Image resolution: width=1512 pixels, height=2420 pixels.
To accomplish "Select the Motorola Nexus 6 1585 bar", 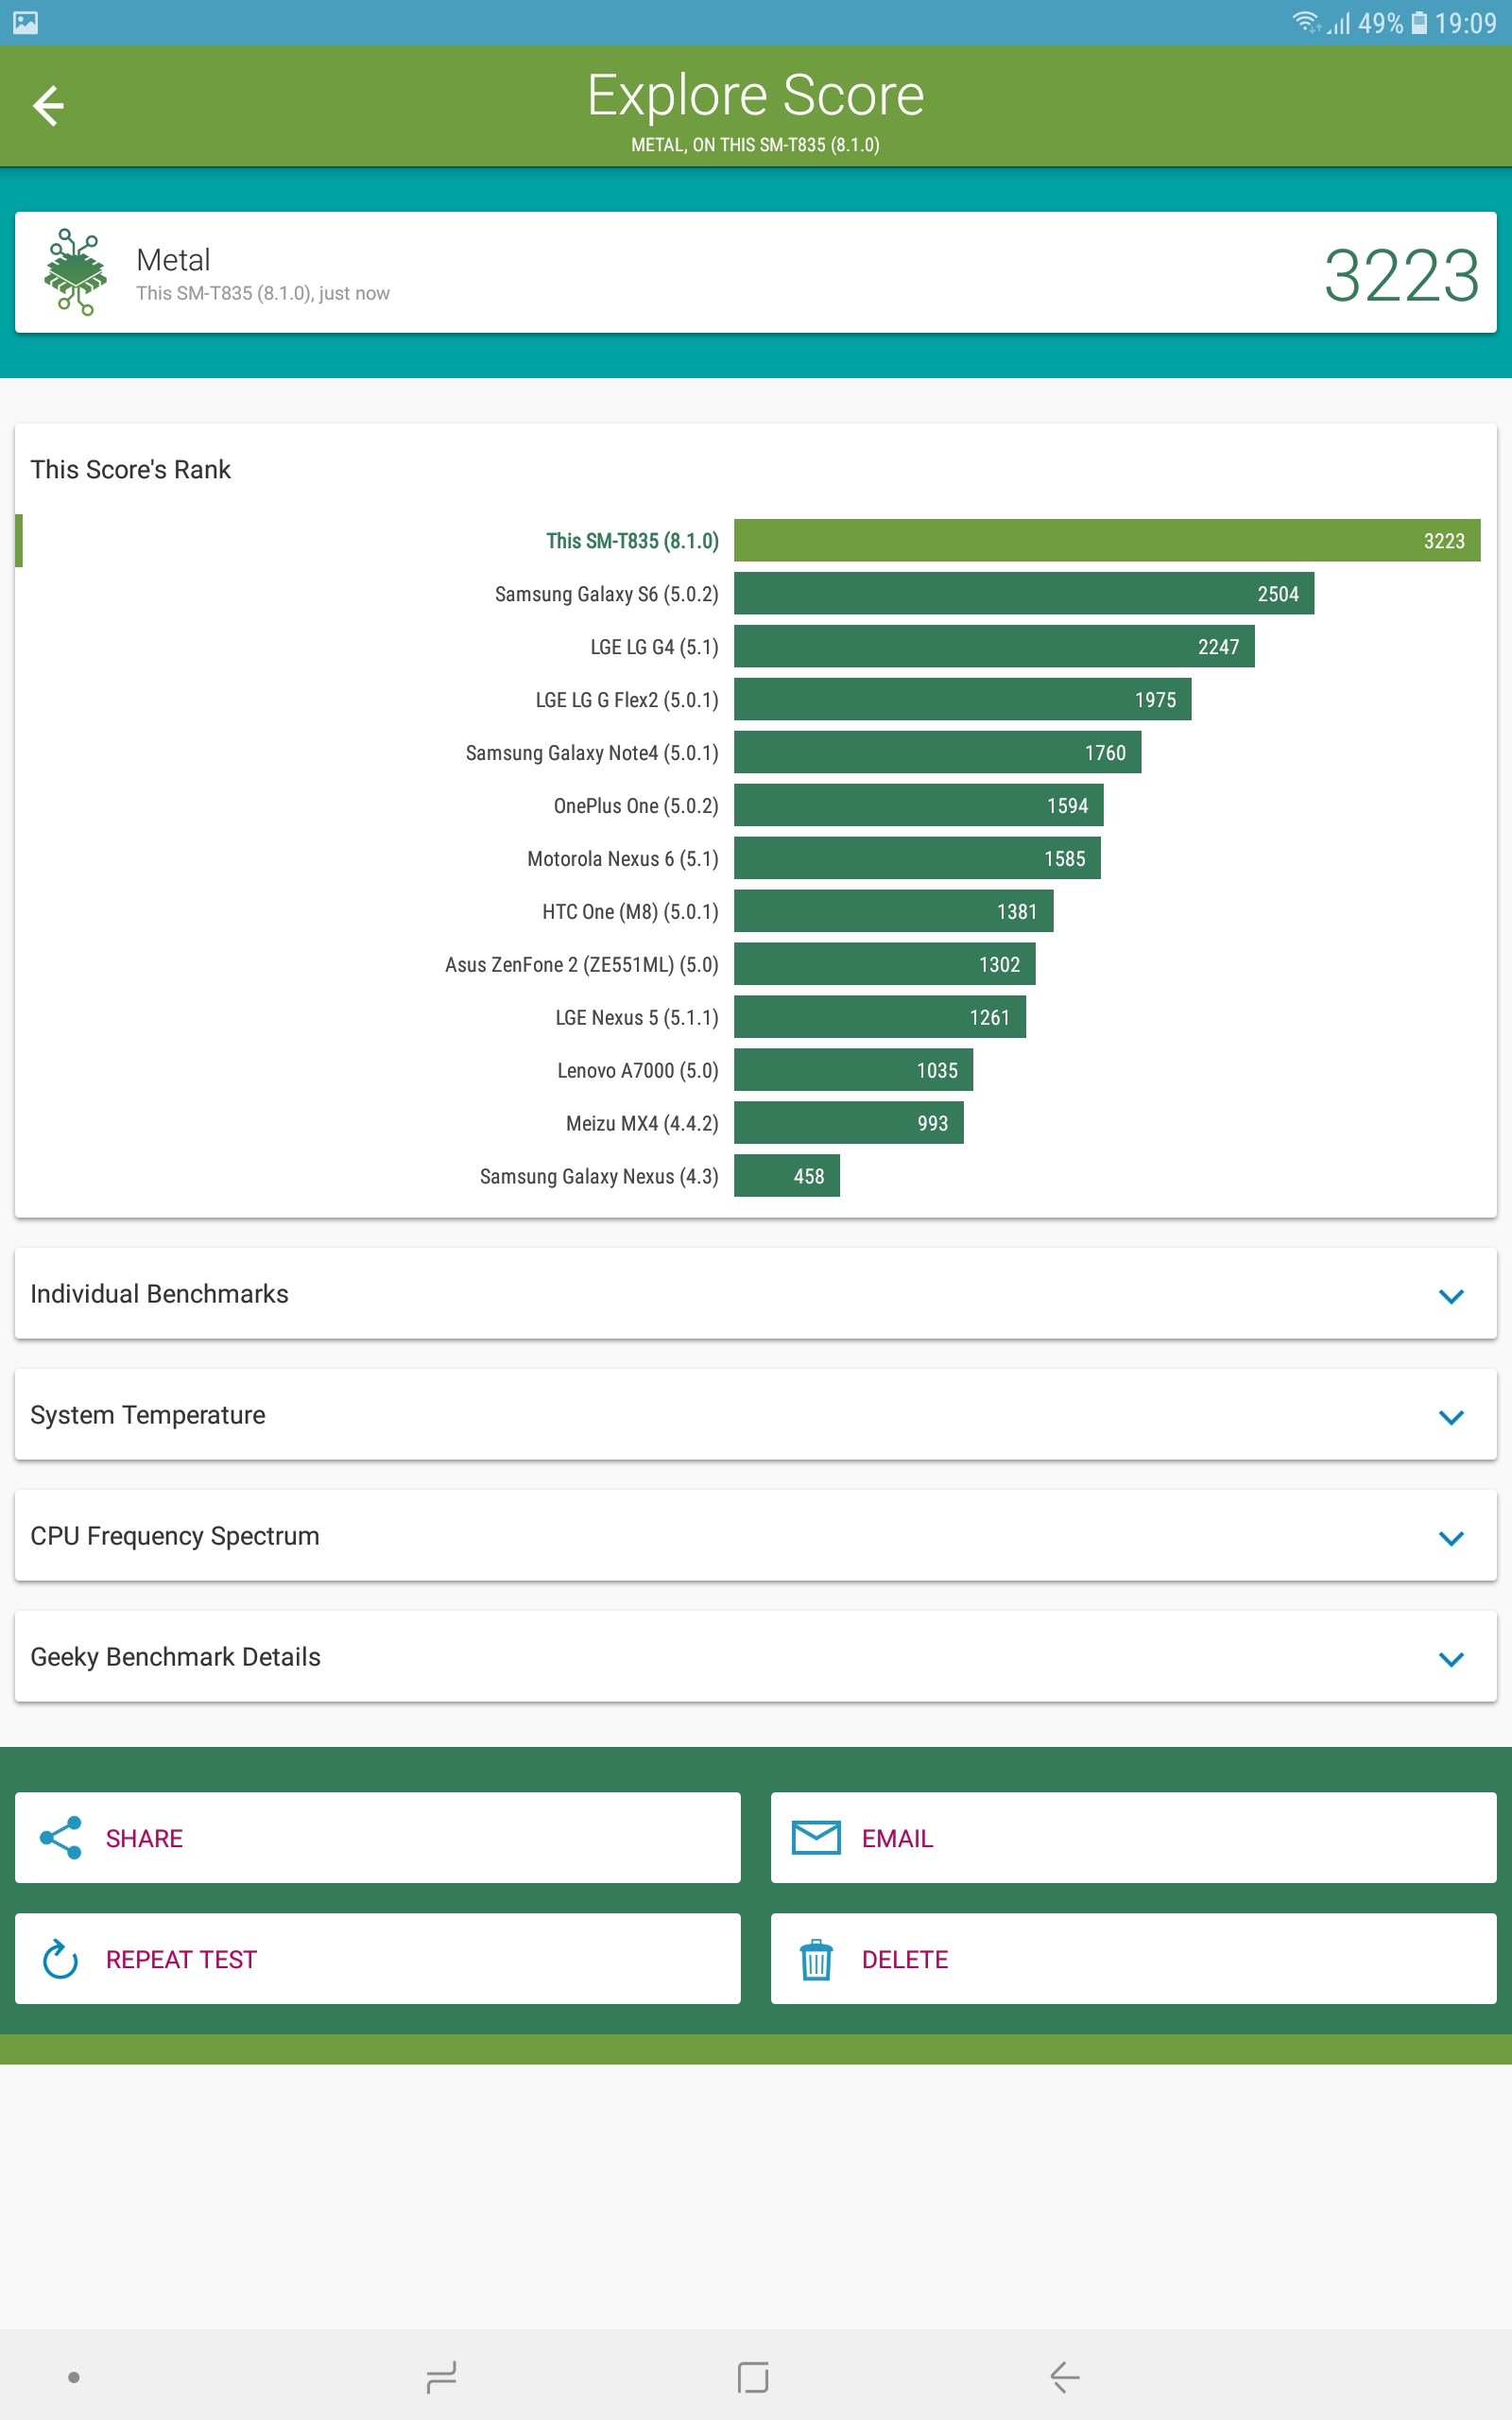I will coord(917,858).
